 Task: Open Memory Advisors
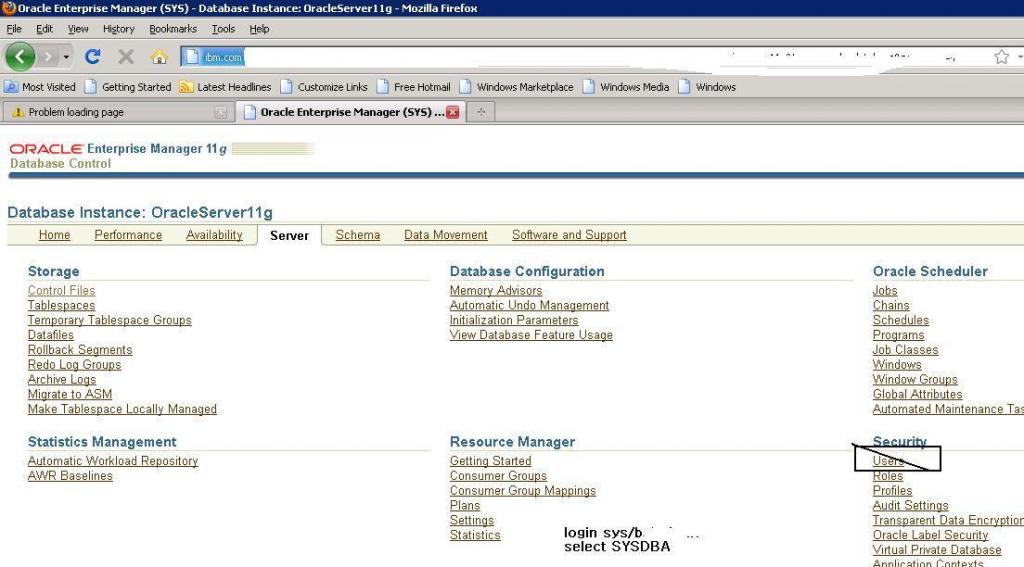[496, 291]
